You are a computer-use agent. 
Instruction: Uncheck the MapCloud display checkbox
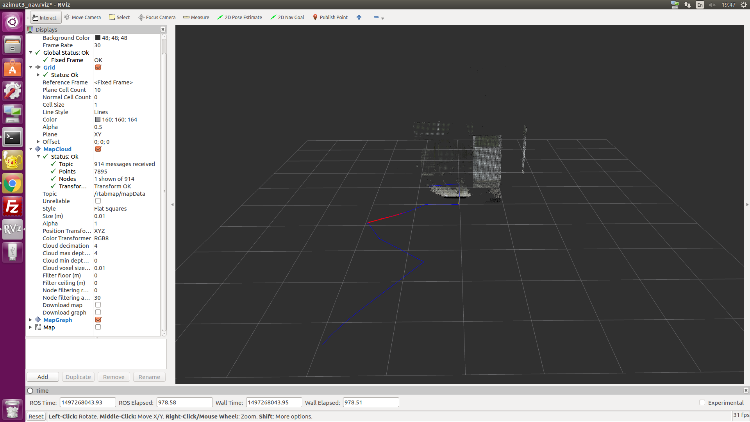pyautogui.click(x=97, y=149)
